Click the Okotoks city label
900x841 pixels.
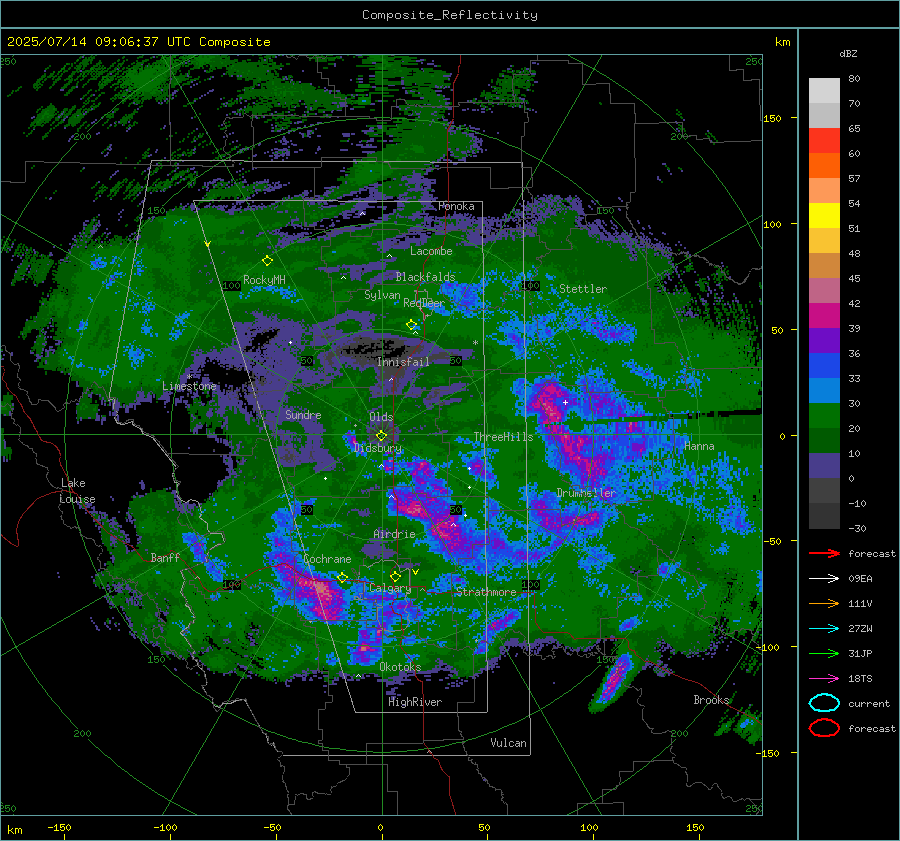400,667
